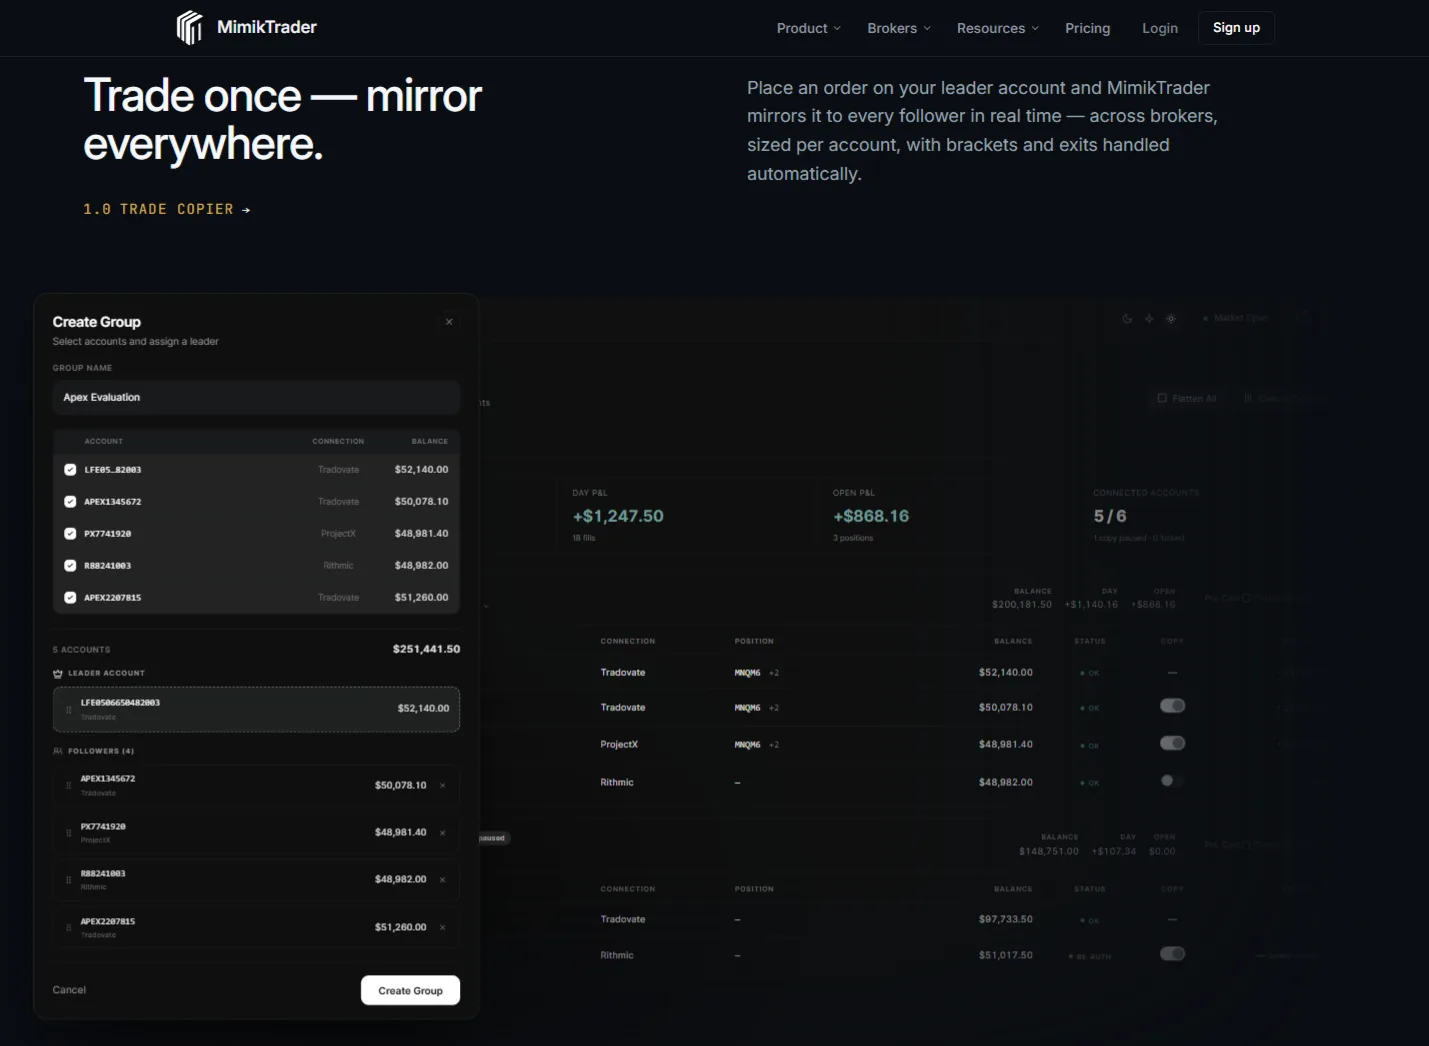Click the followers people icon
The height and width of the screenshot is (1046, 1429).
point(58,751)
